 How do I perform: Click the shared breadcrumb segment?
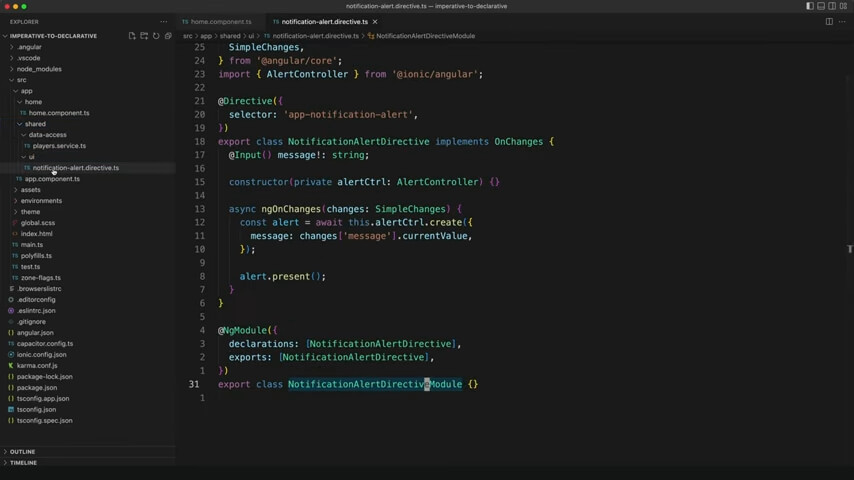point(230,36)
